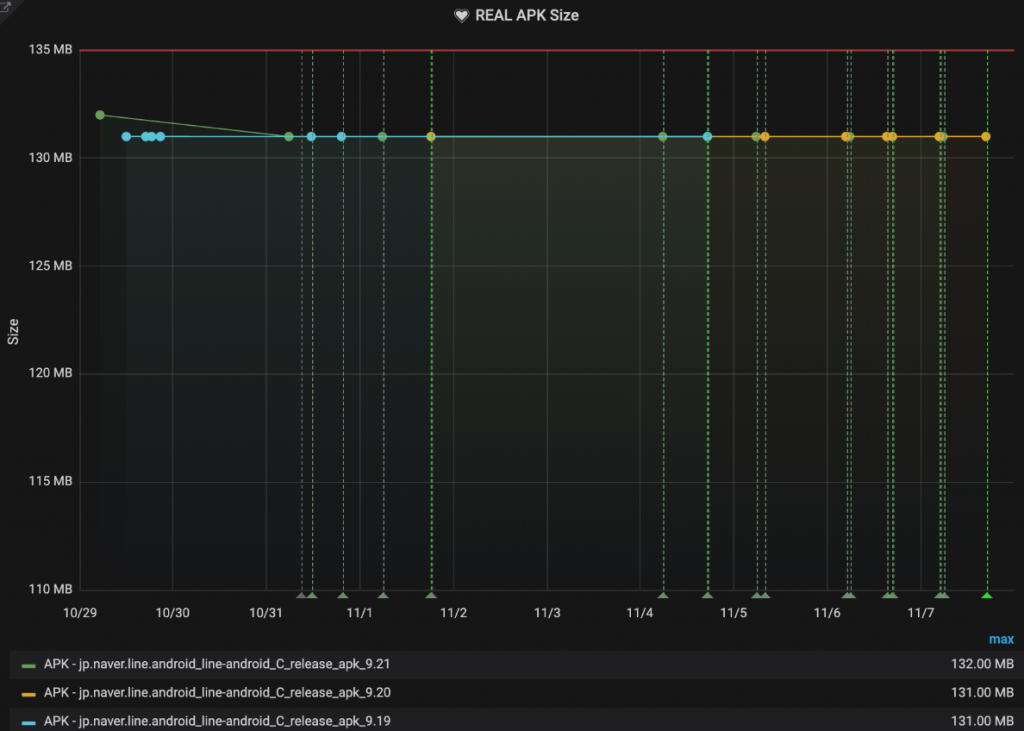Click the 11/1 date label
The image size is (1024, 731).
click(359, 613)
